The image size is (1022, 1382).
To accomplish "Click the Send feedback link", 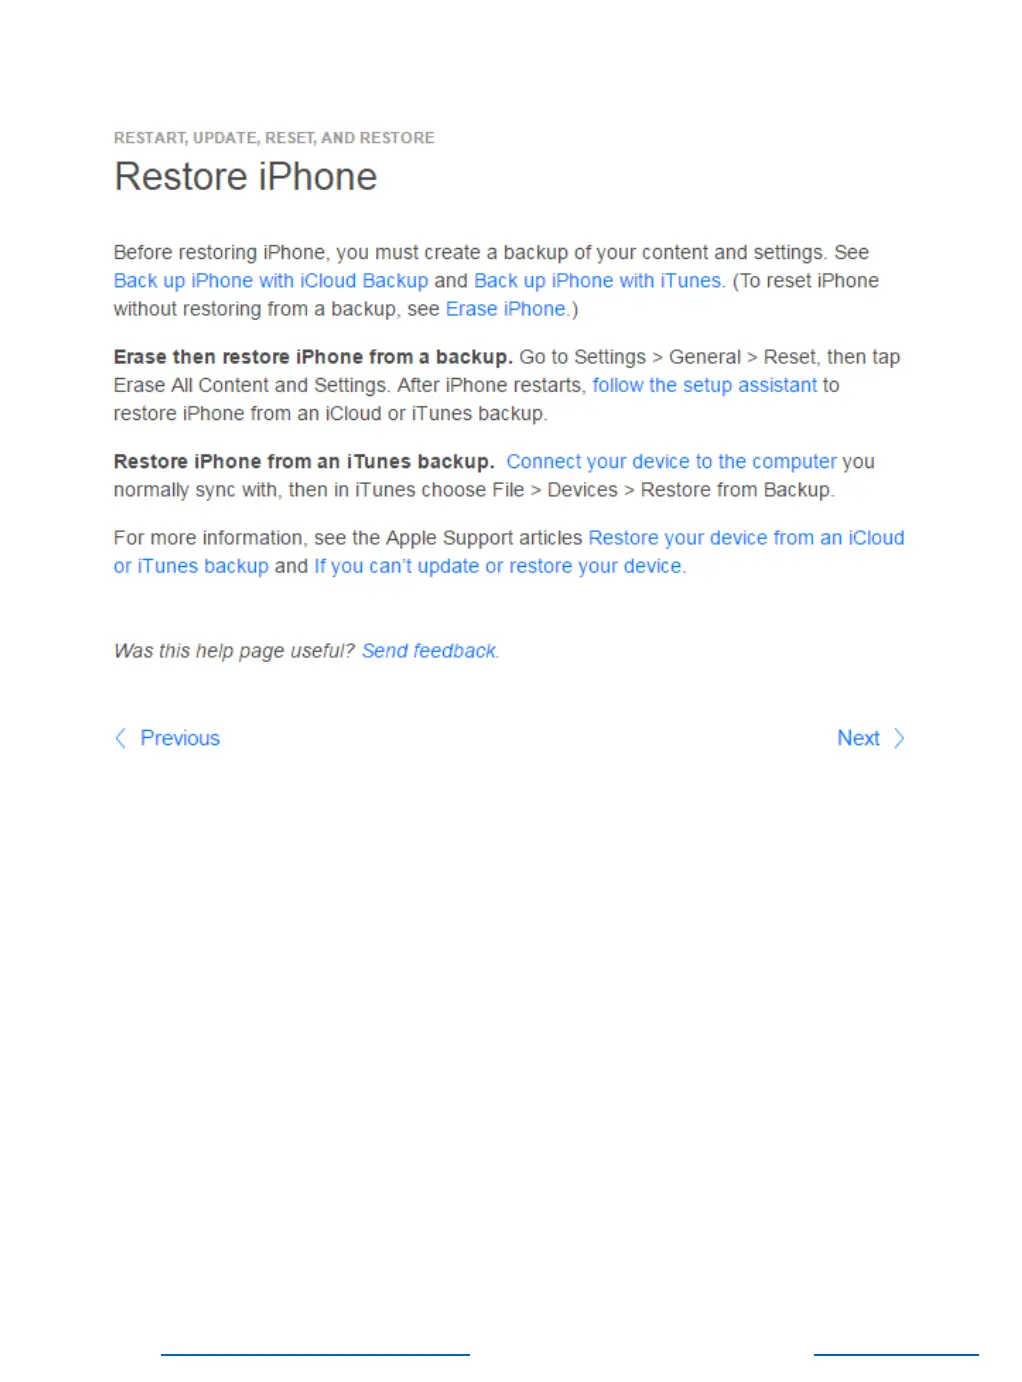I will click(x=429, y=651).
